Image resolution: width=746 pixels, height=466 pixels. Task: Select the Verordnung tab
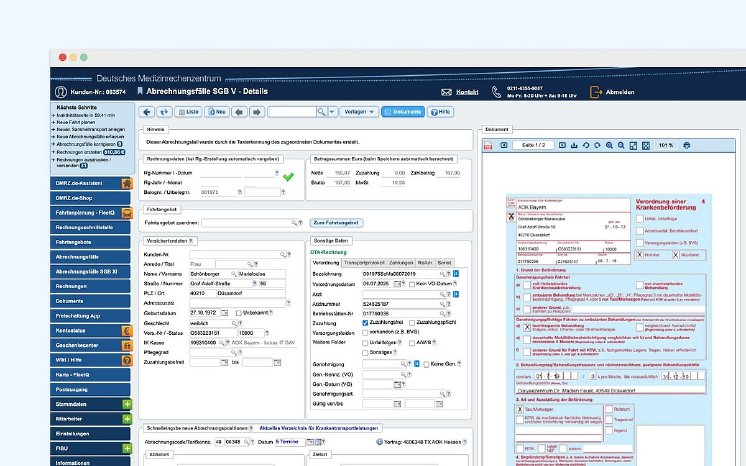tap(326, 263)
